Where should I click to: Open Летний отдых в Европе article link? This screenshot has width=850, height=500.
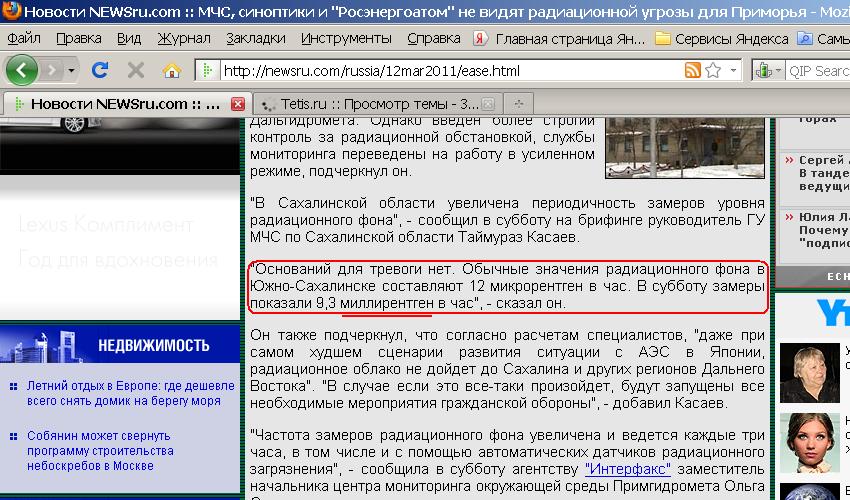click(x=131, y=393)
